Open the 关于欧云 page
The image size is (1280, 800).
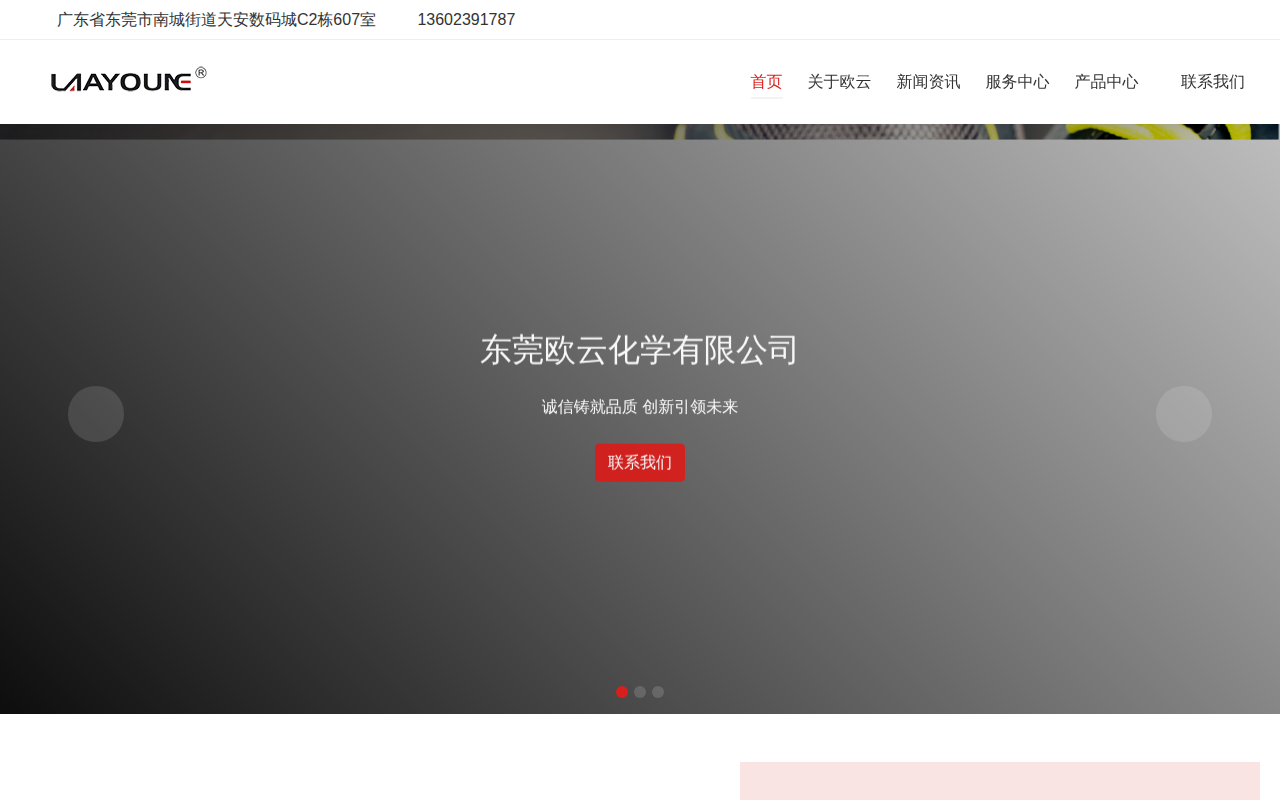click(839, 82)
